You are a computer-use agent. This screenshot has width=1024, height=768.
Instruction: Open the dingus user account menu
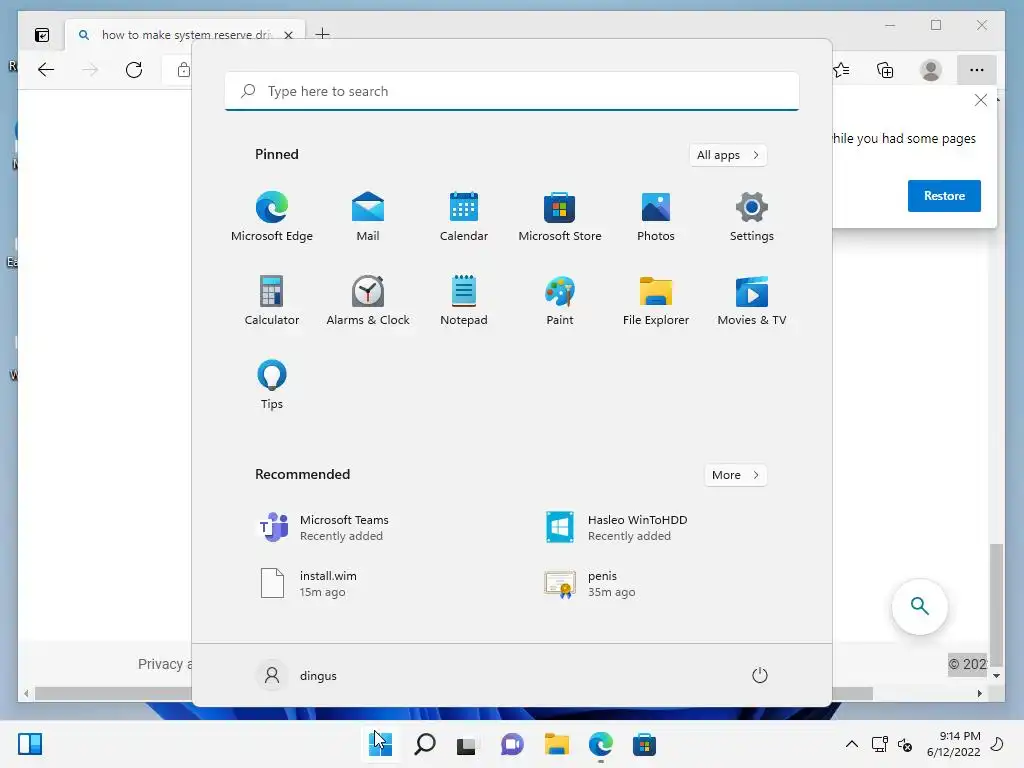[297, 675]
